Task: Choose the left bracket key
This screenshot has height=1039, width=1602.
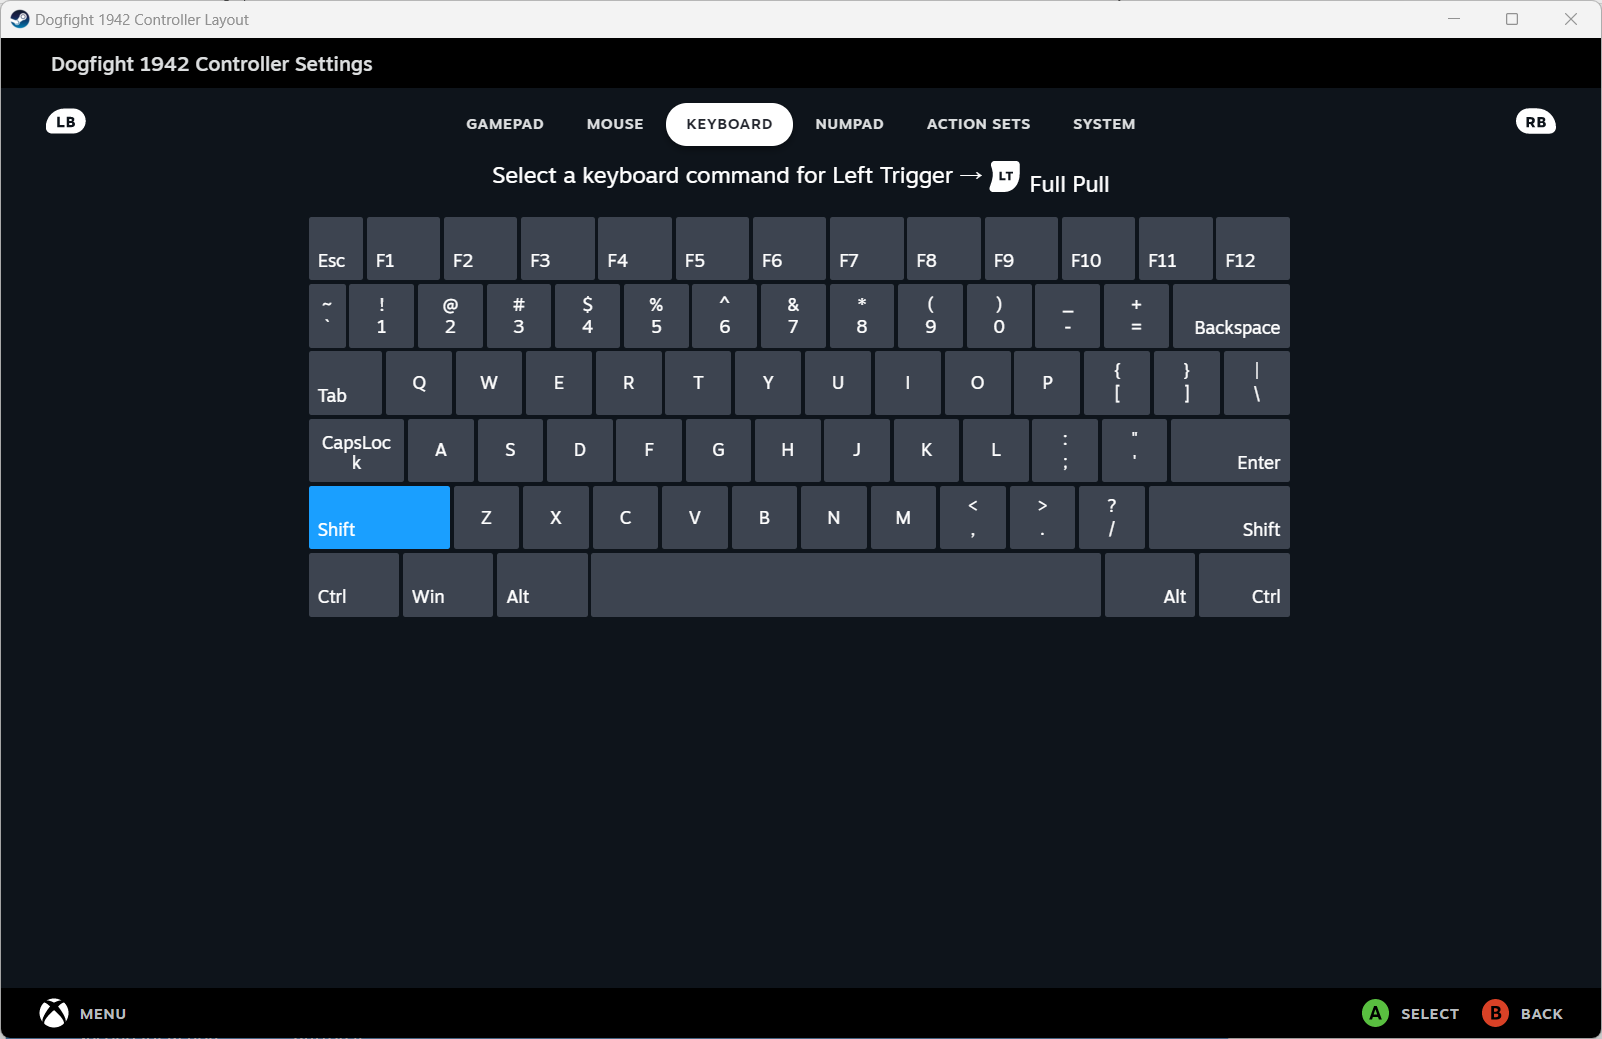Action: (1117, 383)
